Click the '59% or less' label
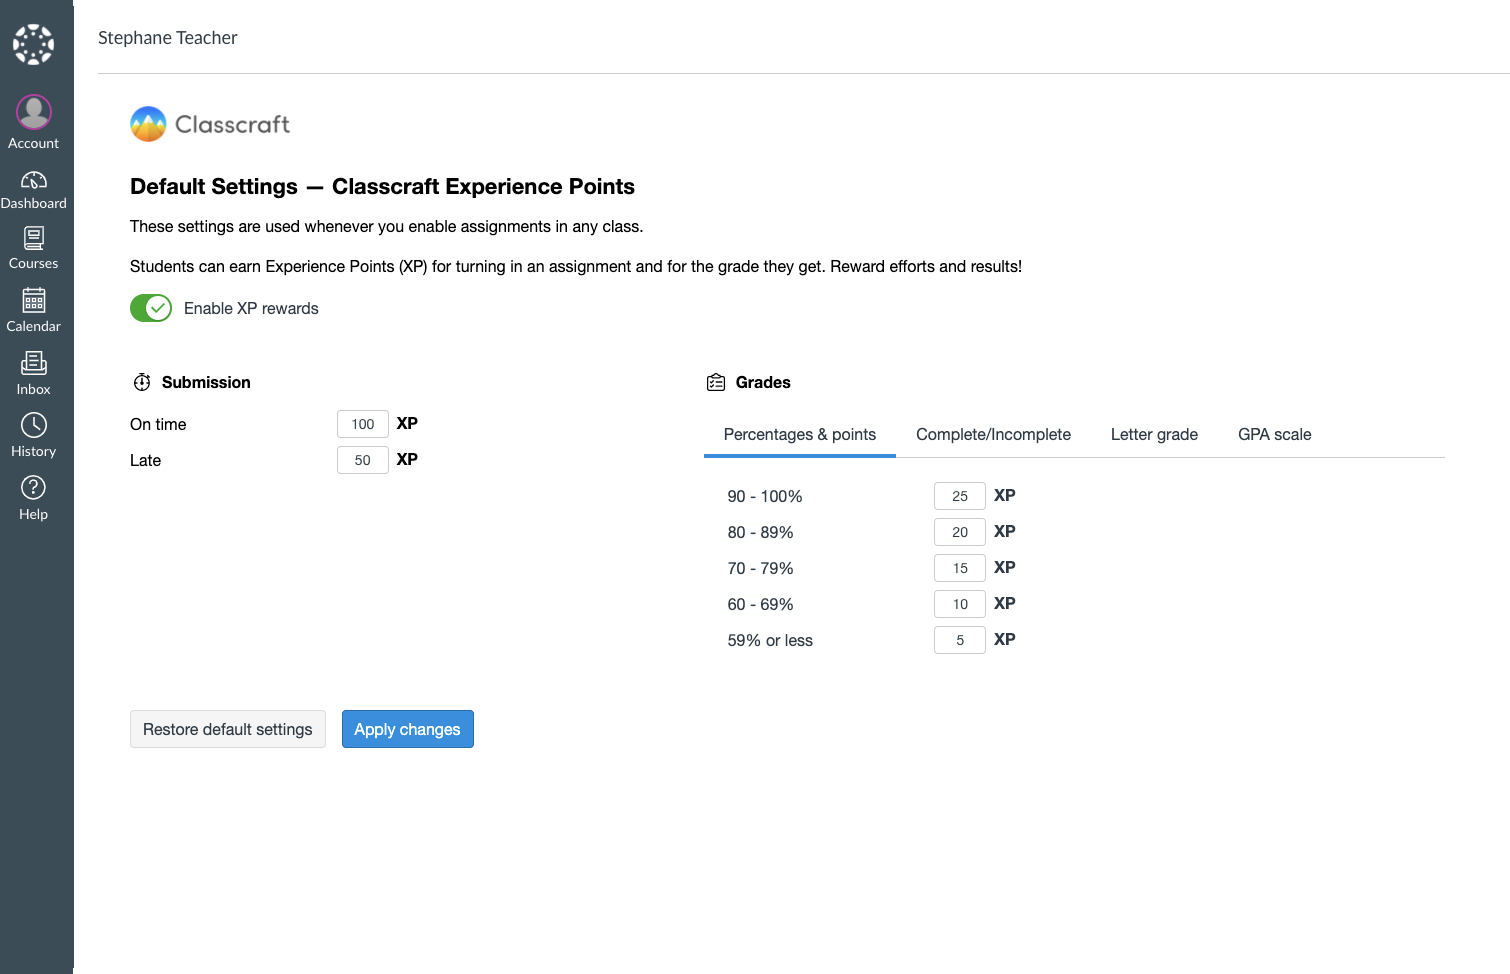Viewport: 1510px width, 974px height. pyautogui.click(x=770, y=640)
